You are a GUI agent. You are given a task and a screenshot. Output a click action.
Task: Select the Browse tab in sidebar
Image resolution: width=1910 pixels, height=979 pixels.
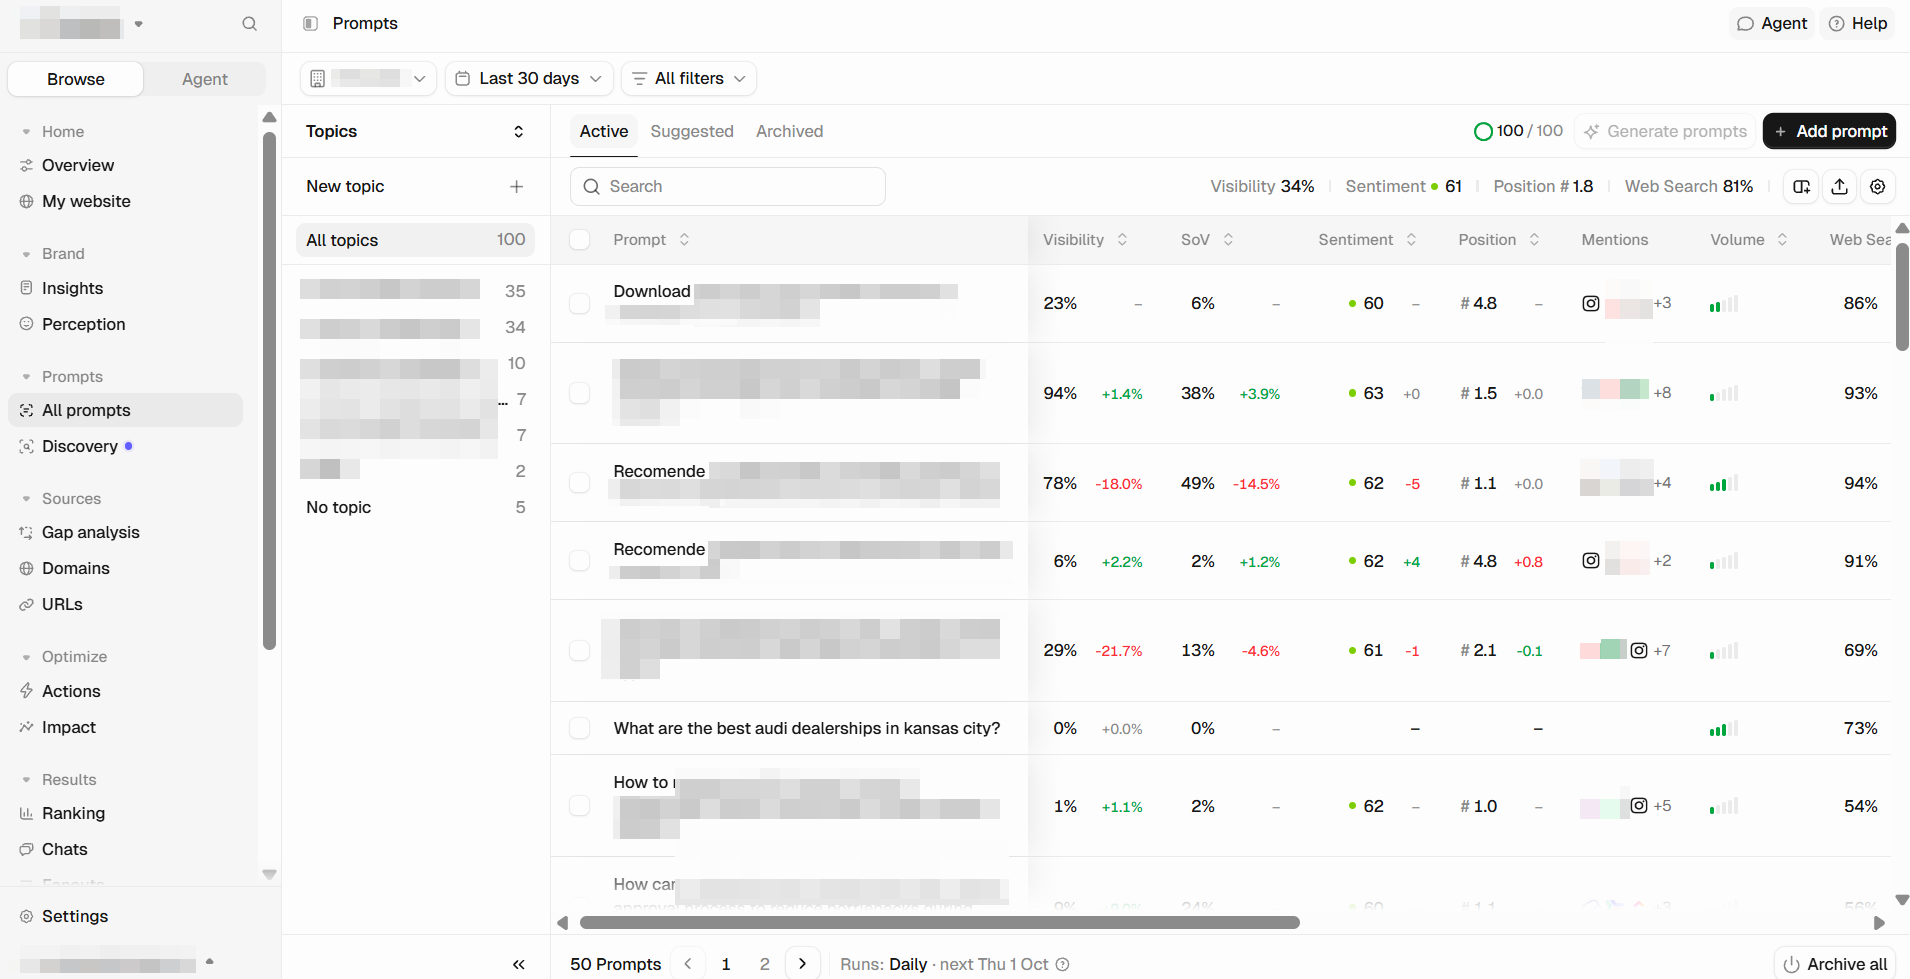point(76,79)
